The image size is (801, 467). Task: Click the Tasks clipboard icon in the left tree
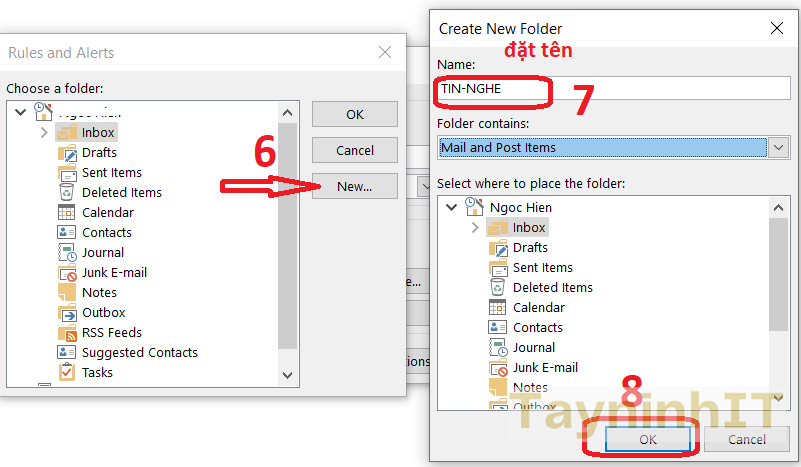pos(67,373)
